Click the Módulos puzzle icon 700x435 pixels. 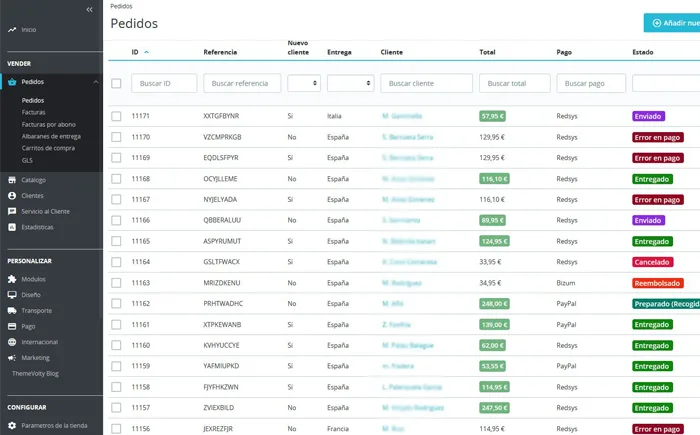11,279
